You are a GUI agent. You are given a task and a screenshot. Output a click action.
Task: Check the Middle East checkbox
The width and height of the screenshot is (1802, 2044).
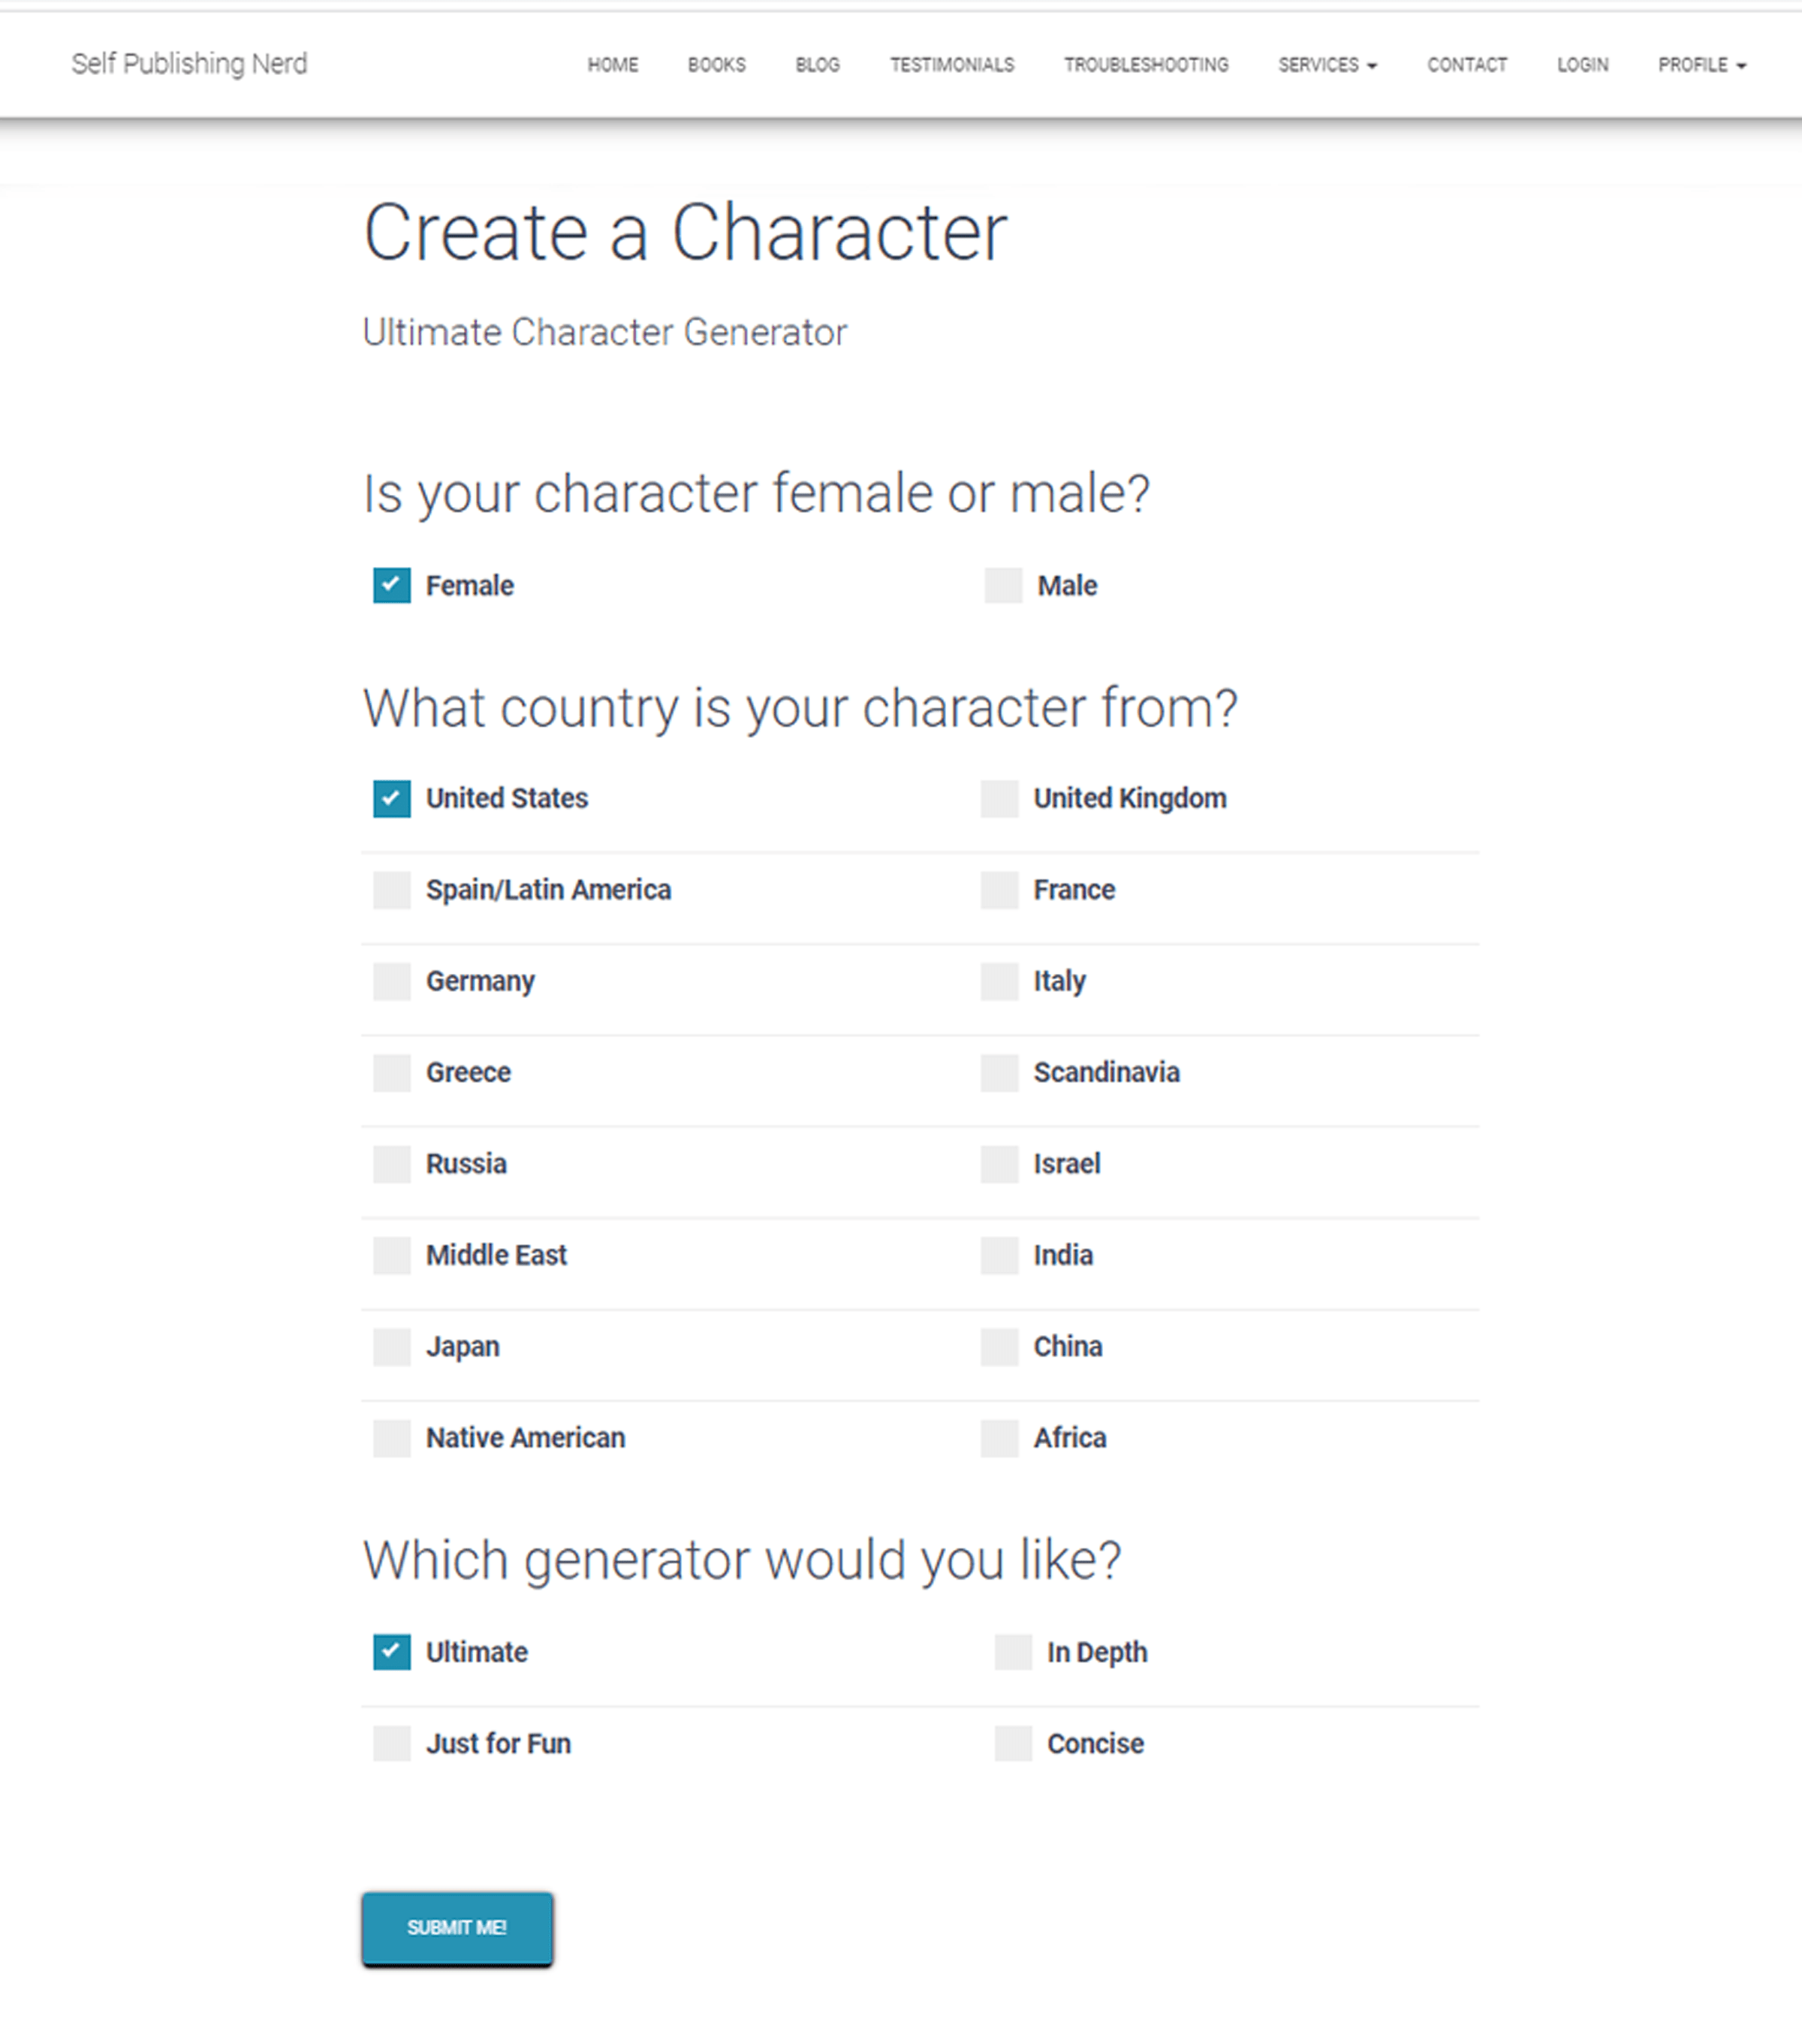[391, 1255]
